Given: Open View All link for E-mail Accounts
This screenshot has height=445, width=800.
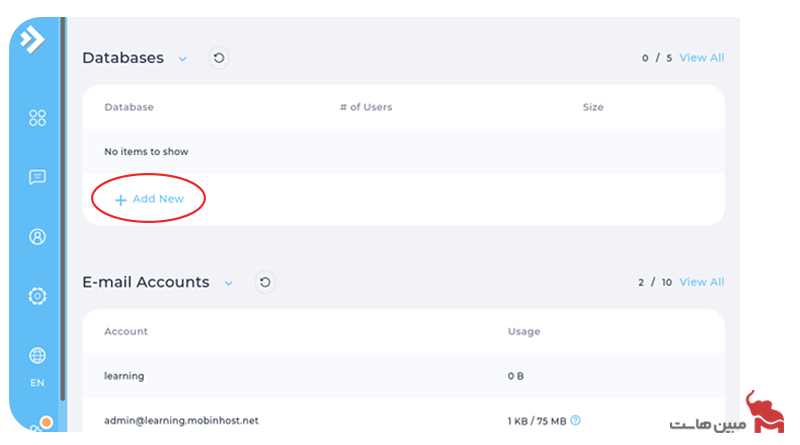Looking at the screenshot, I should (701, 282).
